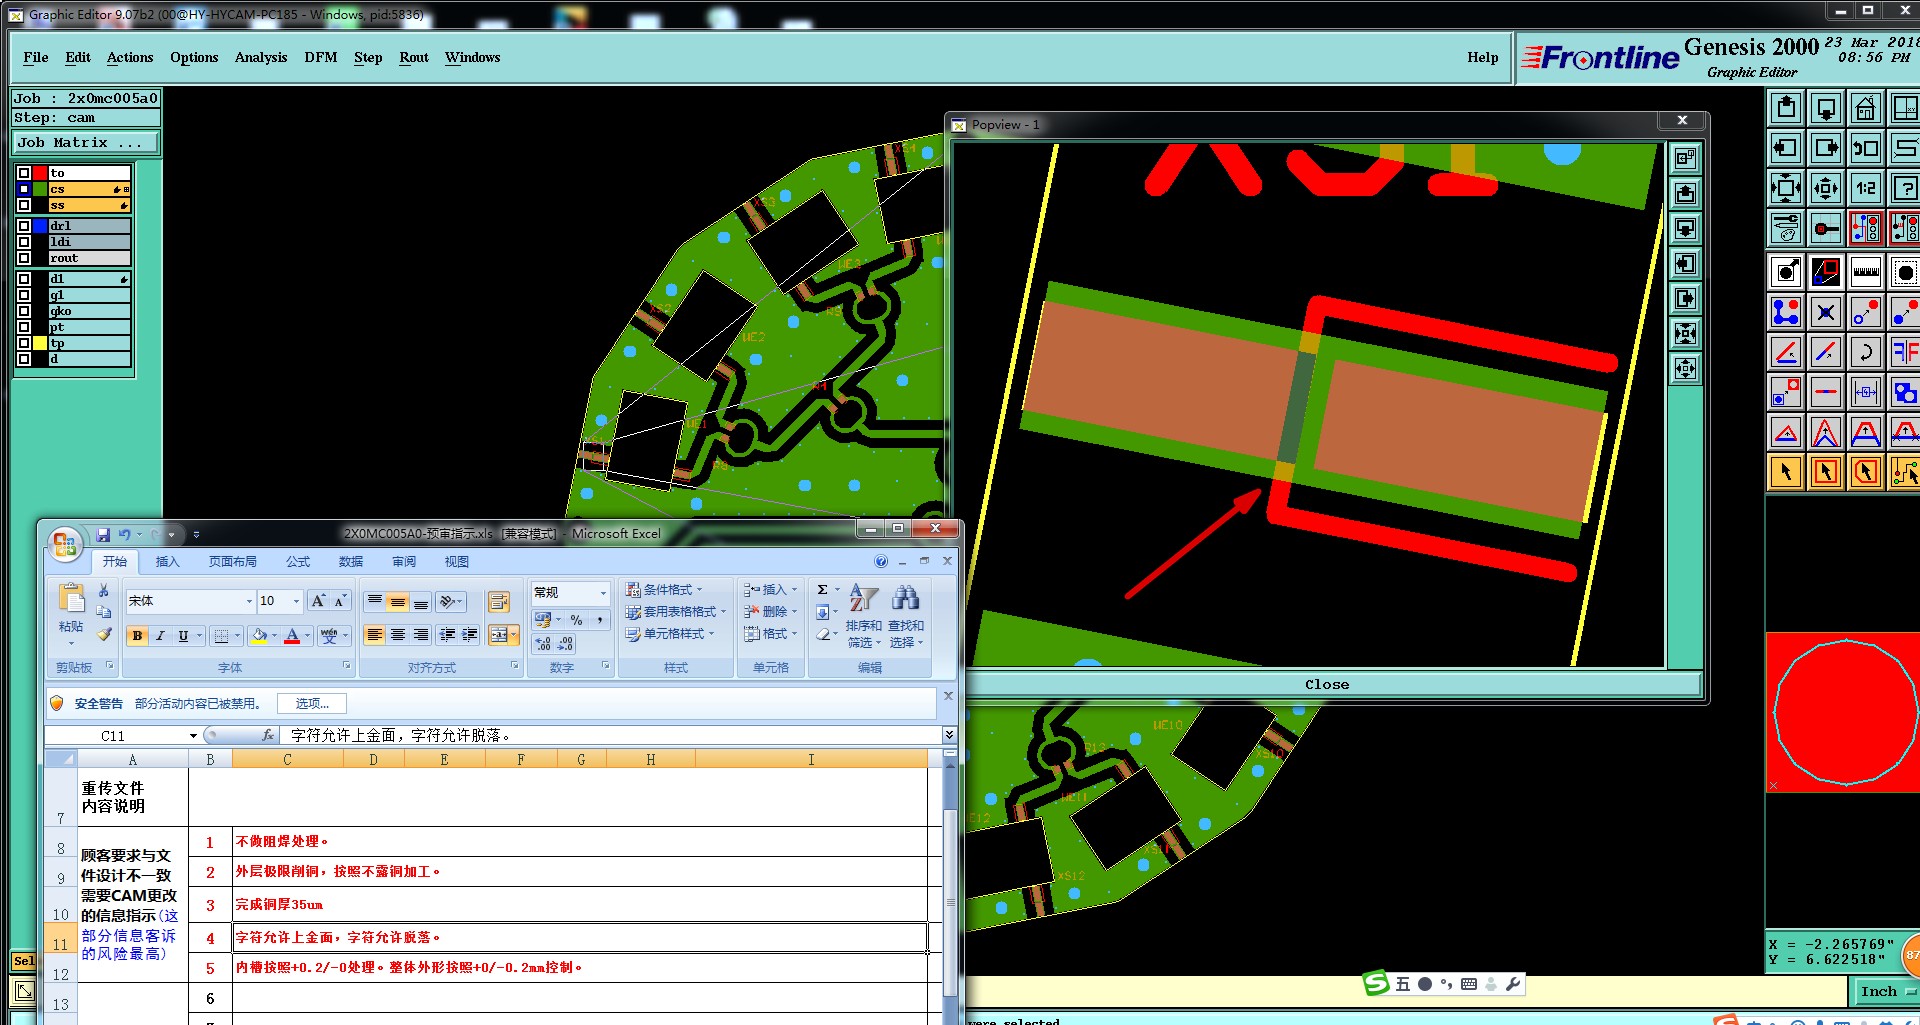
Task: Click the yellow color swatch of layer tp
Action: (41, 343)
